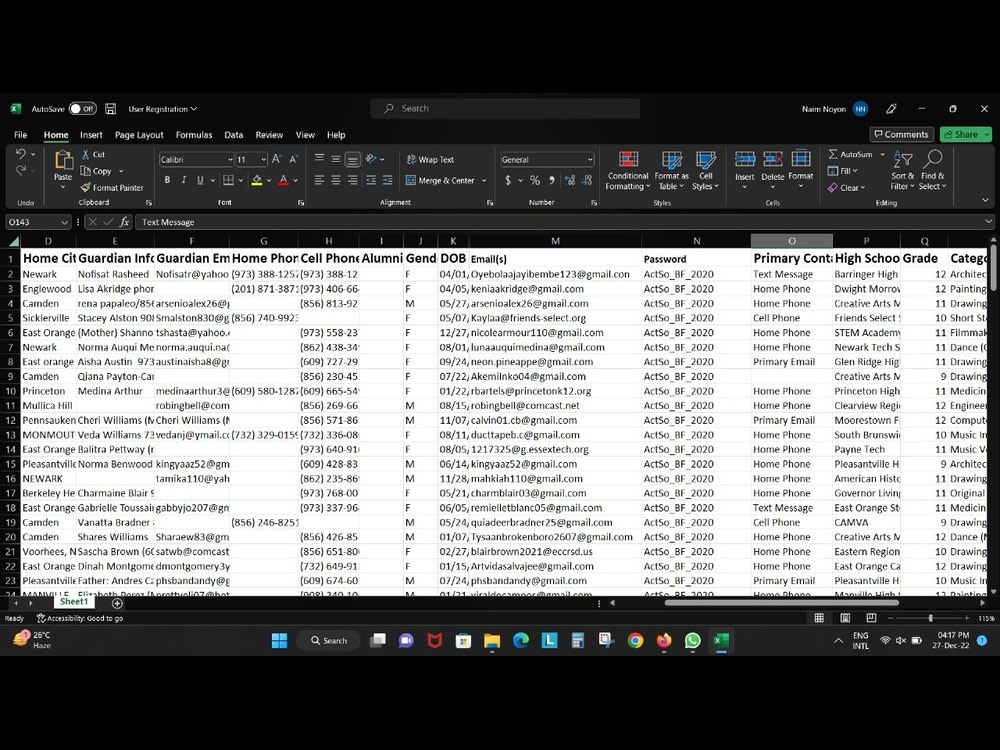Image resolution: width=1000 pixels, height=750 pixels.
Task: Open the Review tab
Action: point(269,135)
